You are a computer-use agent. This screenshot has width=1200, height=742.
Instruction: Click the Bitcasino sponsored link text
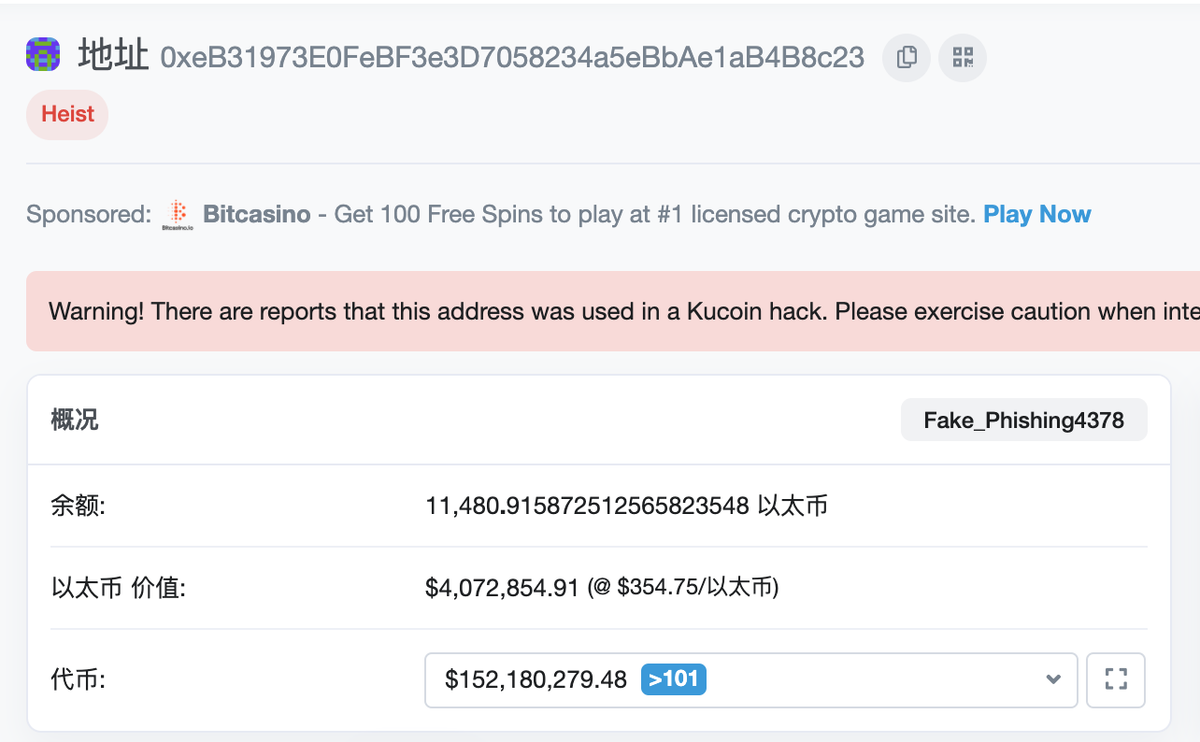coord(256,213)
